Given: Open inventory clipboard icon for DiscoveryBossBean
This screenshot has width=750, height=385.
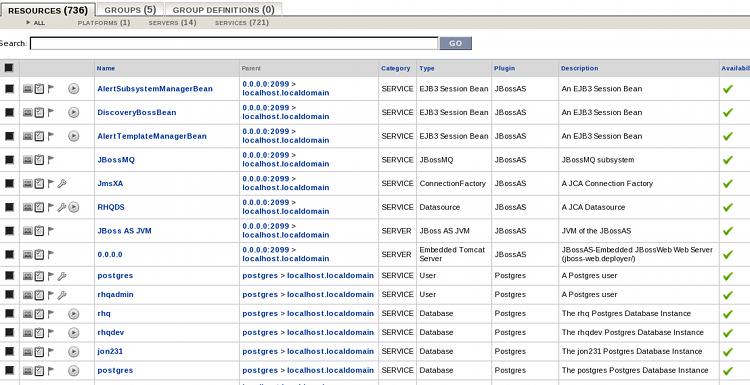Looking at the screenshot, I should (x=39, y=112).
